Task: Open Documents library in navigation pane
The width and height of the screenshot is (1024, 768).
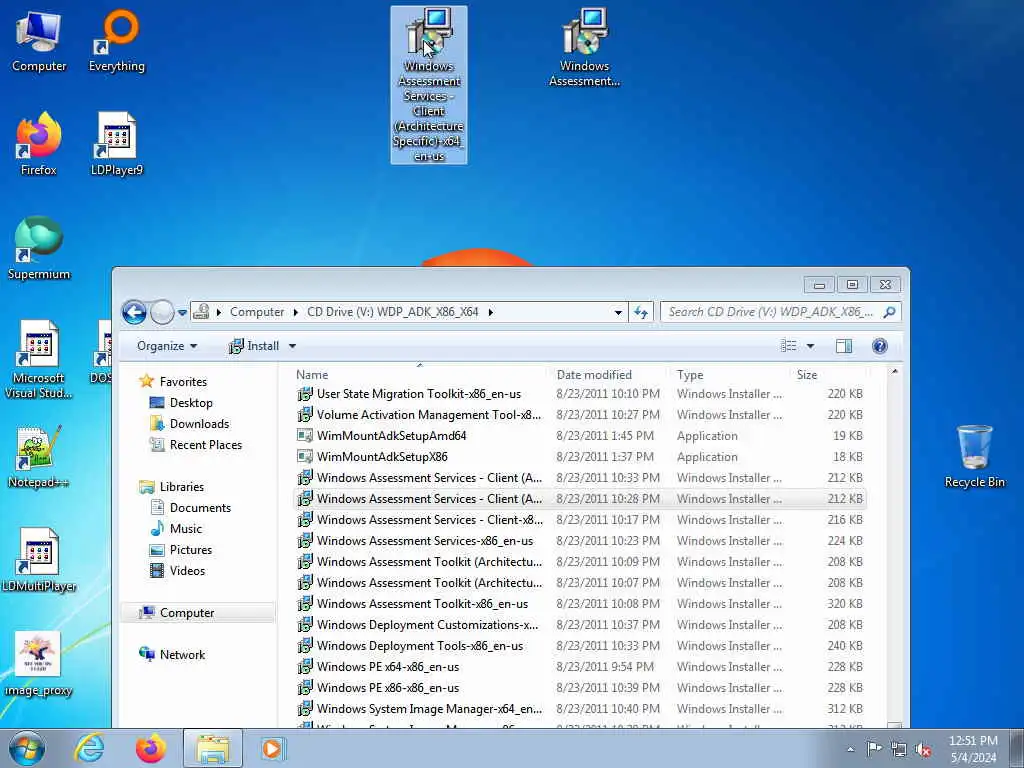Action: point(200,507)
